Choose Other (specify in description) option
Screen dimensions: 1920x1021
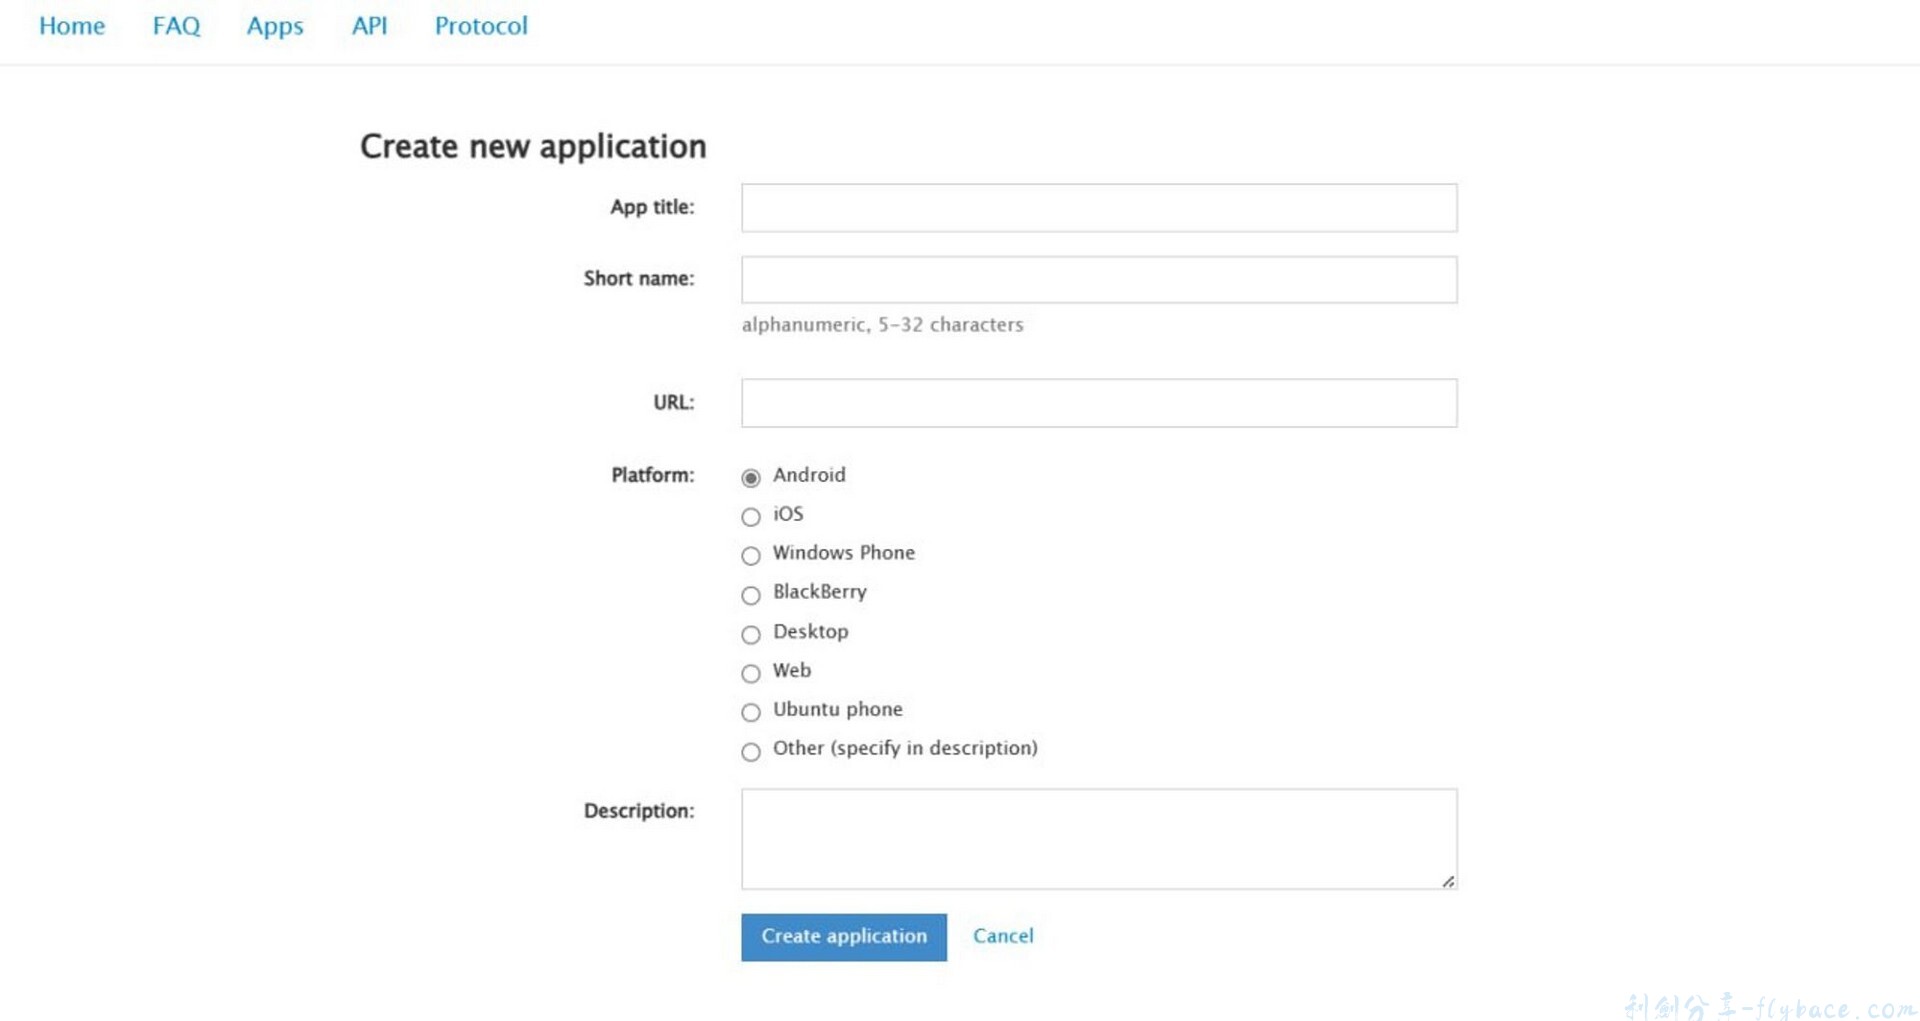(751, 752)
